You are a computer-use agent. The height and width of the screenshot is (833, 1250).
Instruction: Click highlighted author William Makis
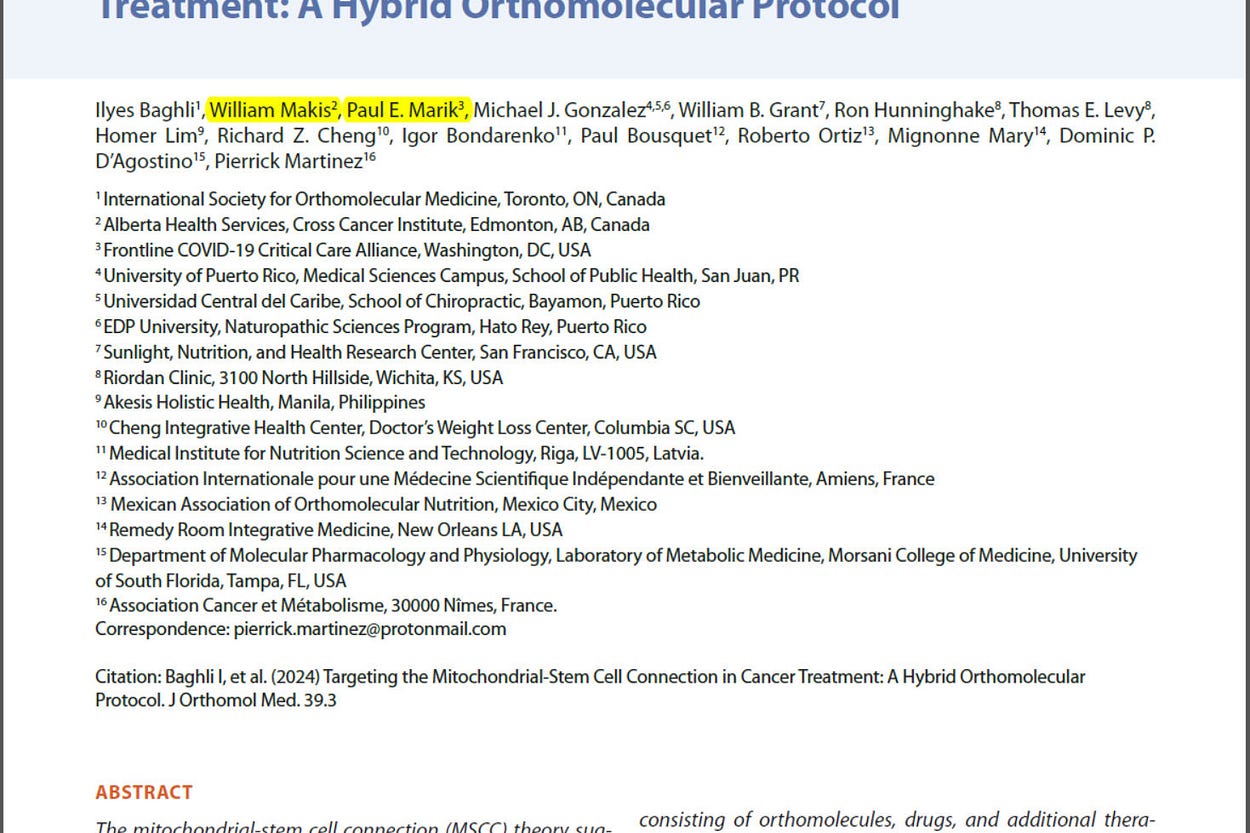[x=274, y=110]
